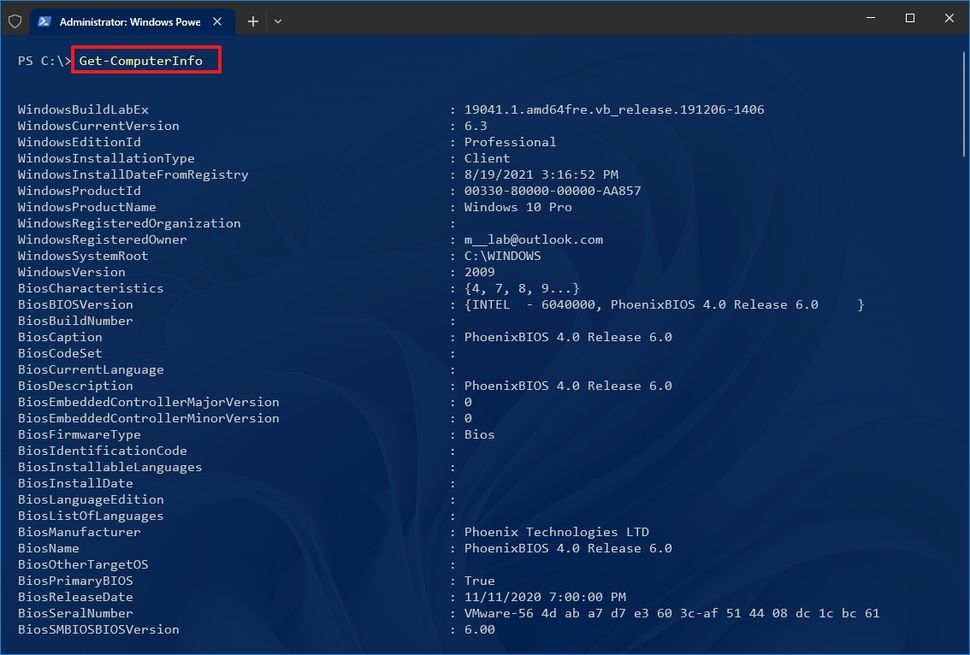Click the maximize button of the window
The image size is (970, 655).
tap(909, 18)
